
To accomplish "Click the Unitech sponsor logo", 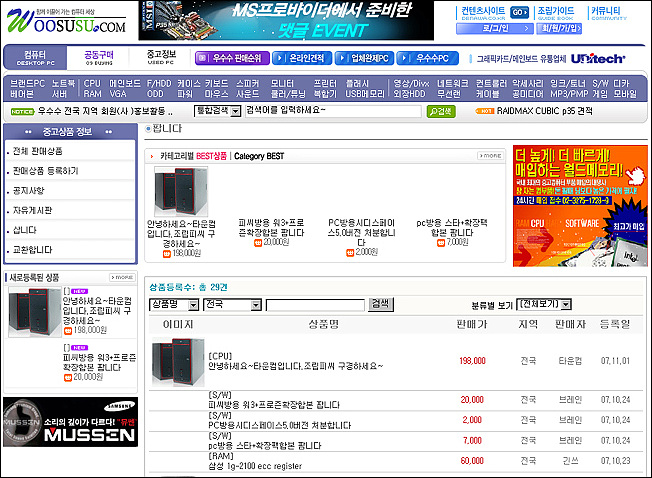I will (598, 59).
